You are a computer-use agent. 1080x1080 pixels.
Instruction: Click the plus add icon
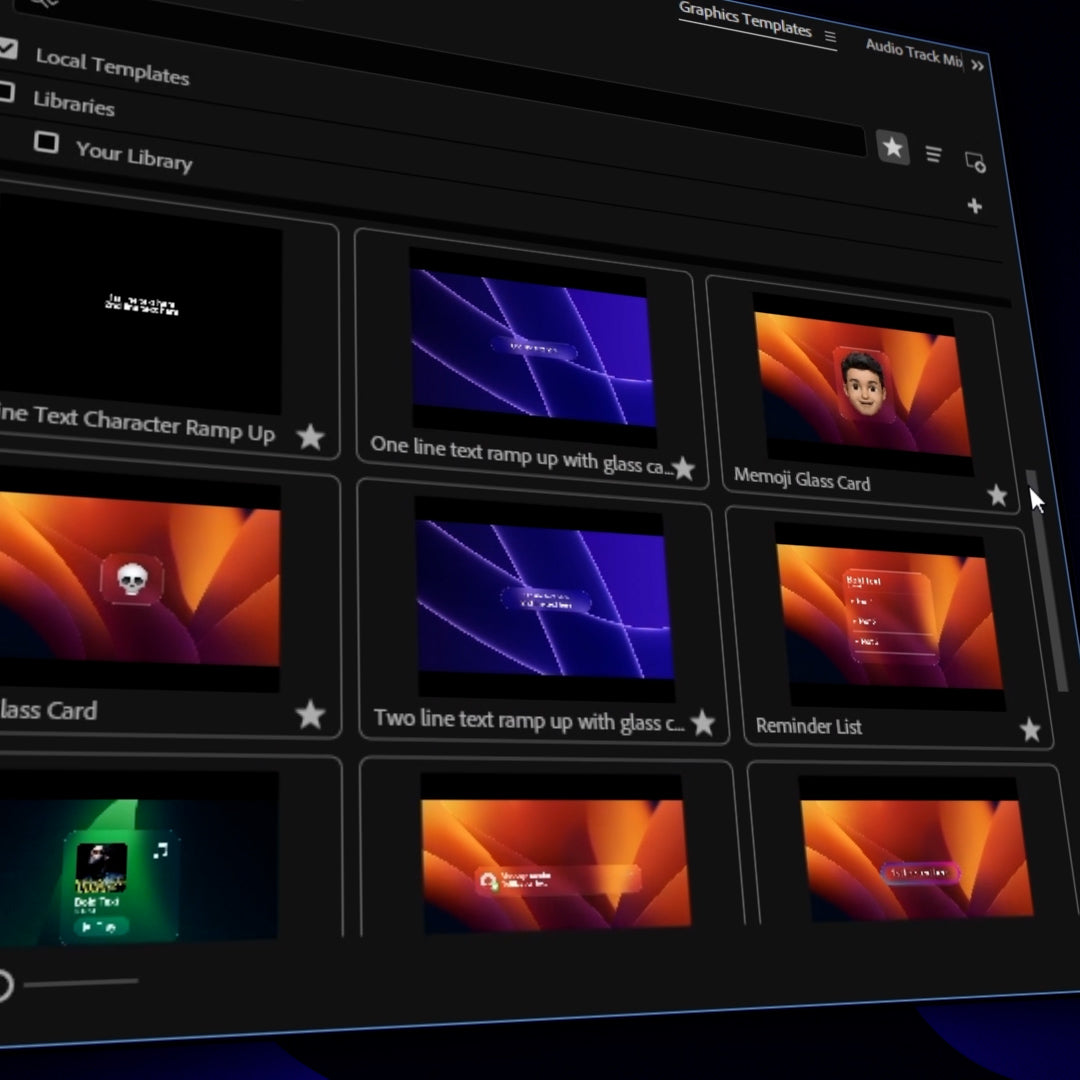(x=975, y=205)
